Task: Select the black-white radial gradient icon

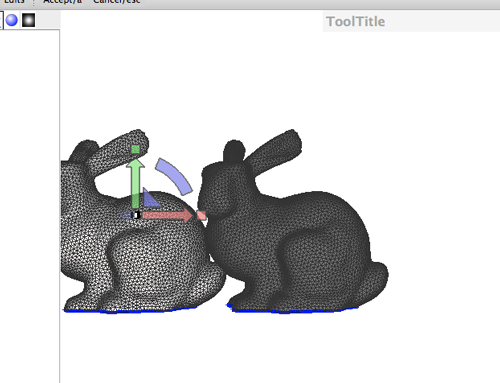Action: (x=28, y=20)
